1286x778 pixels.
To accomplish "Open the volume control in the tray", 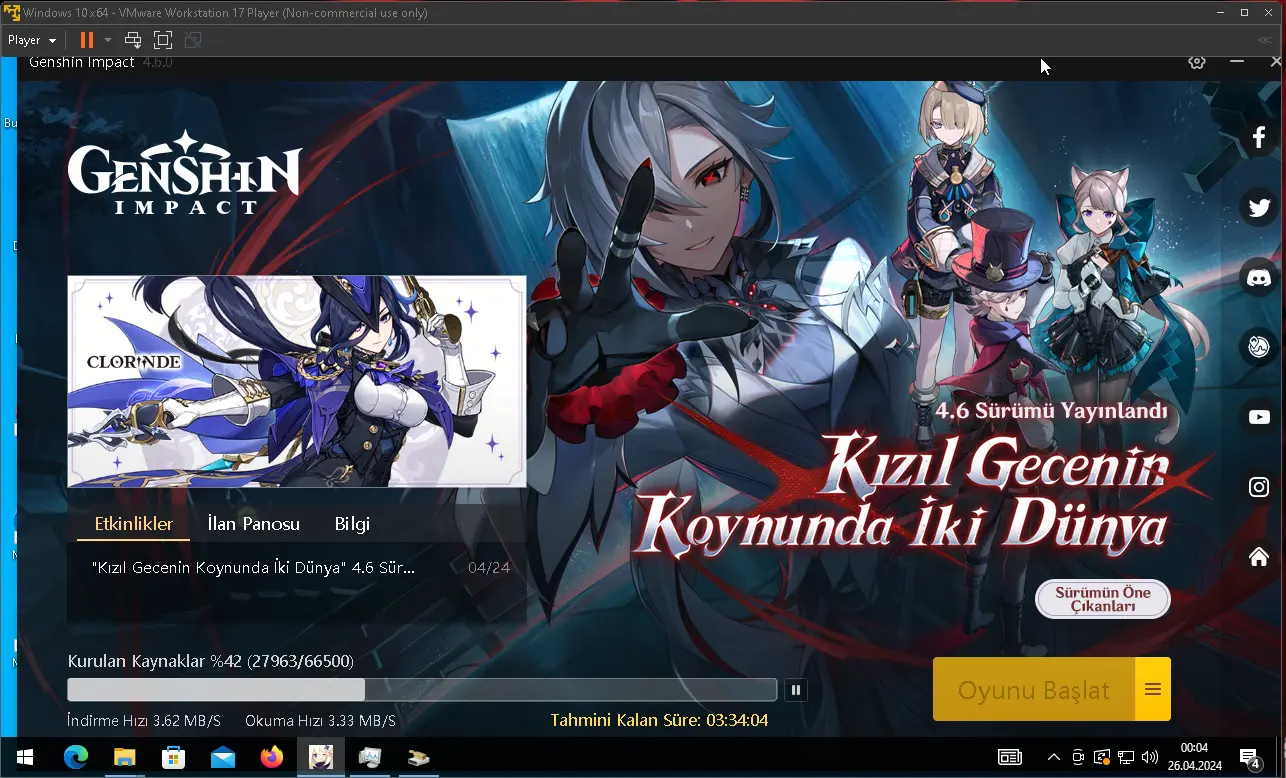I will 1150,757.
